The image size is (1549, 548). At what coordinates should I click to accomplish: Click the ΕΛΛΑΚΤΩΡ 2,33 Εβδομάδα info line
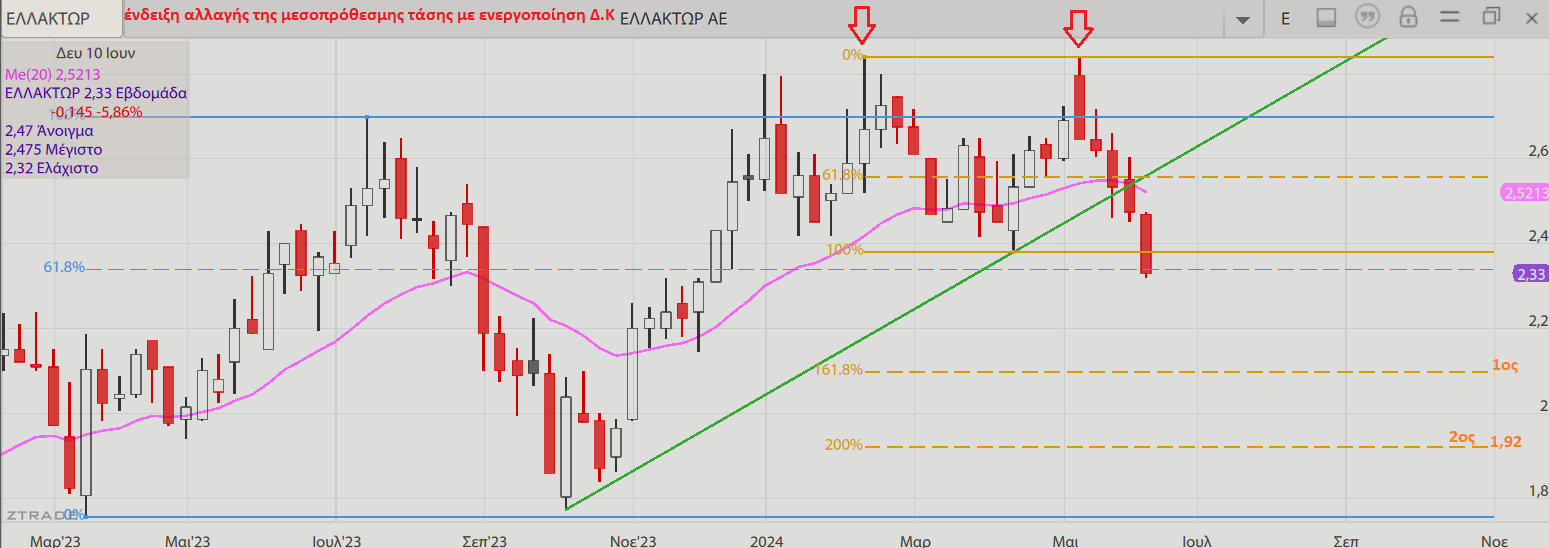click(x=95, y=92)
